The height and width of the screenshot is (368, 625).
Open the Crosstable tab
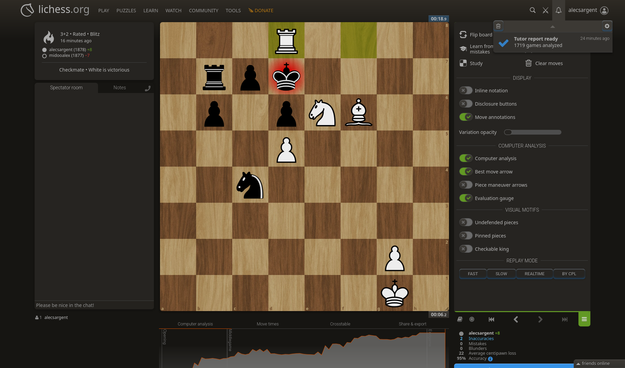(x=340, y=324)
